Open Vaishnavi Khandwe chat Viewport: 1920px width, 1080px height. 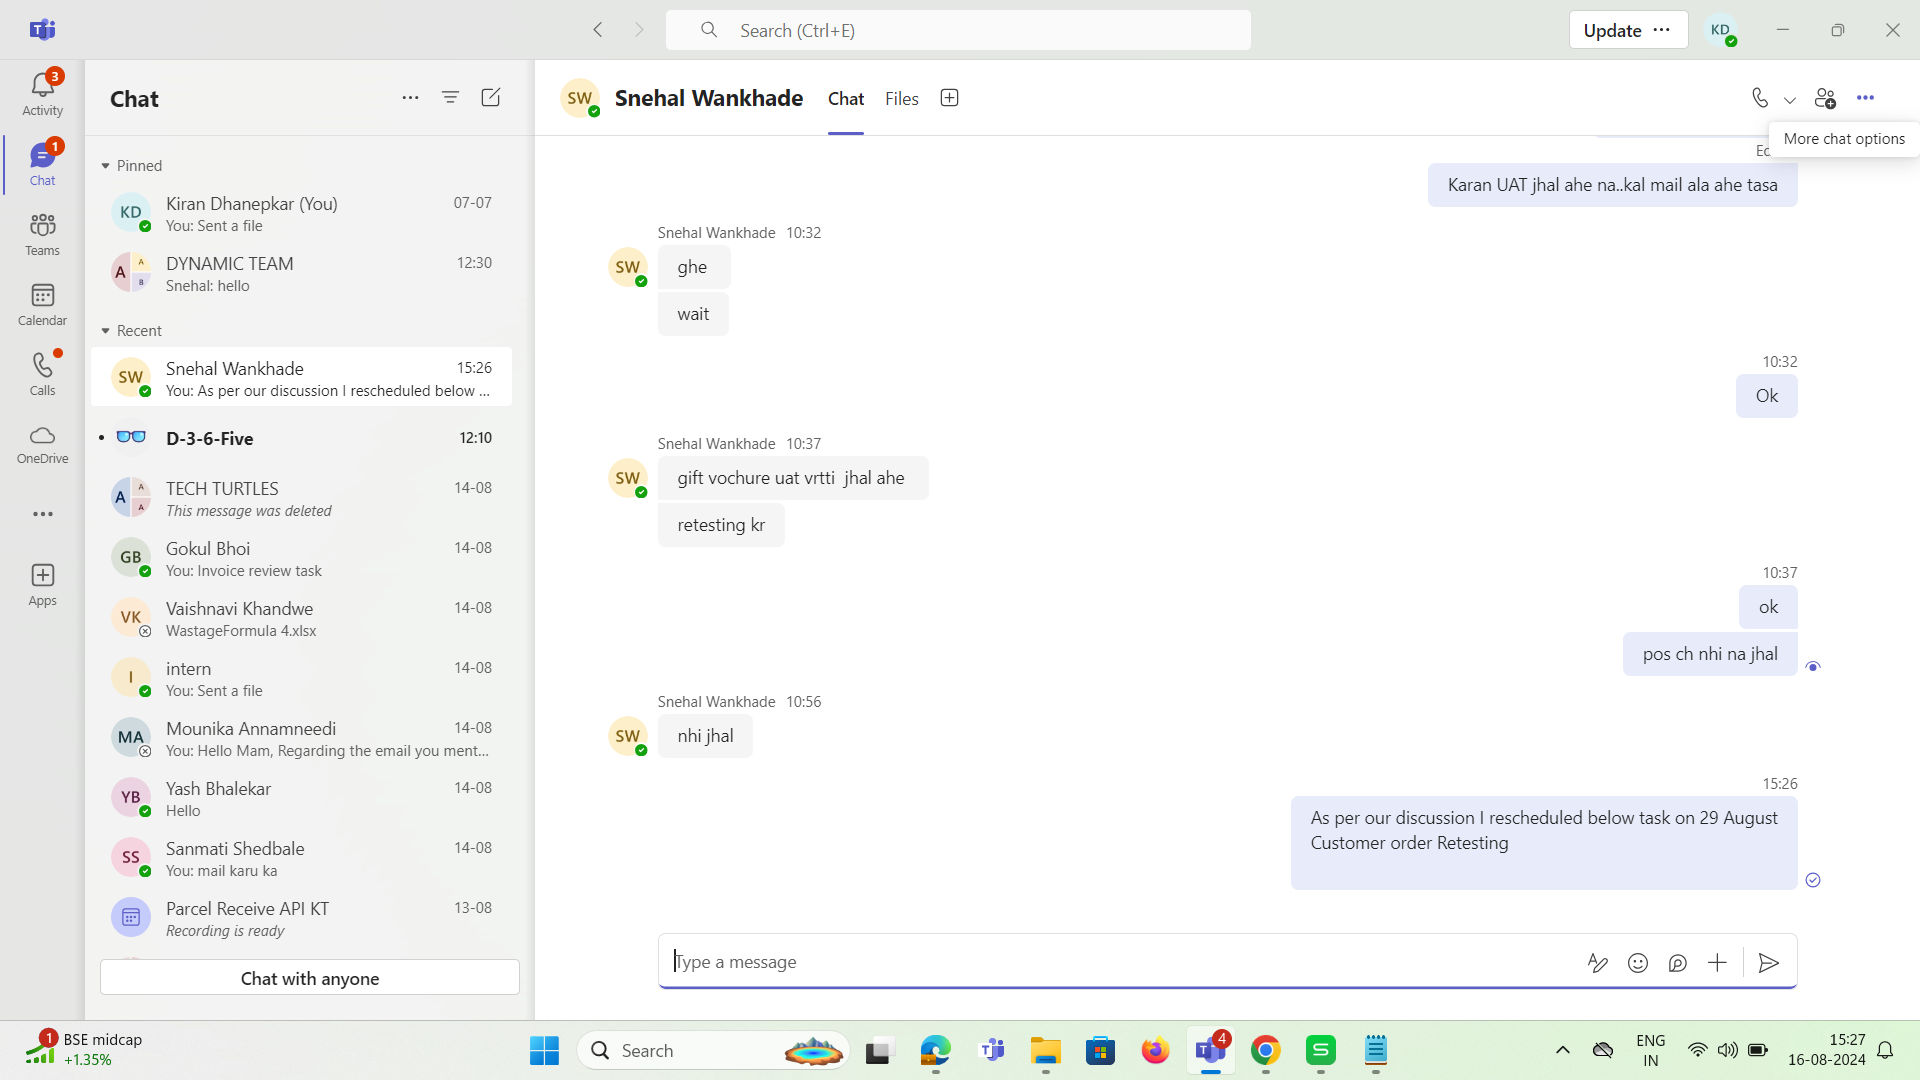click(301, 618)
